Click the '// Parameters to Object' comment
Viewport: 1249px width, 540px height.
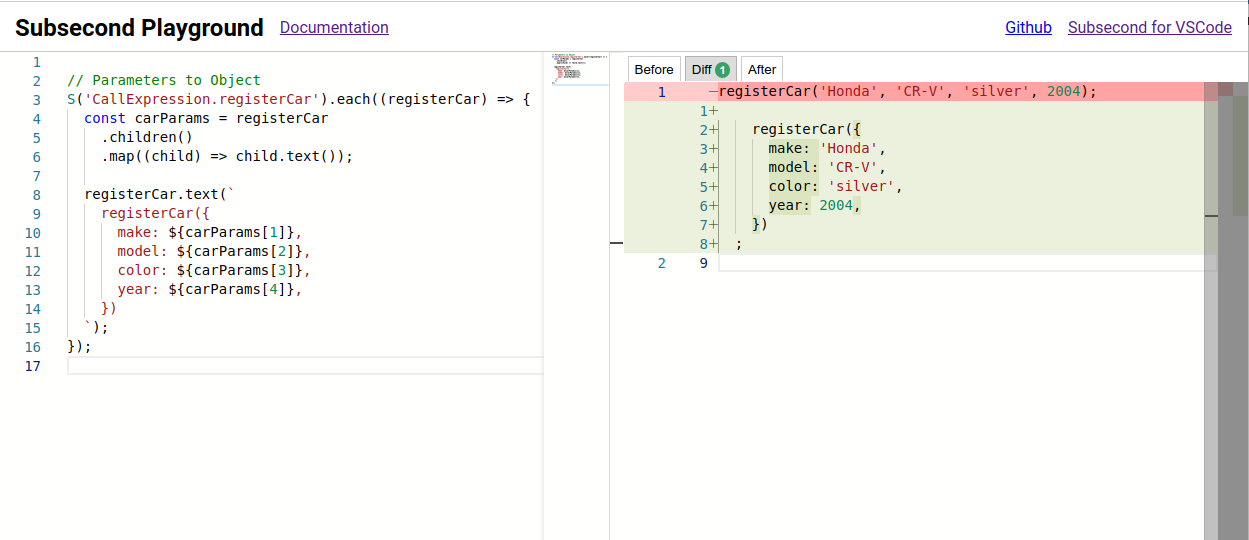tap(164, 80)
